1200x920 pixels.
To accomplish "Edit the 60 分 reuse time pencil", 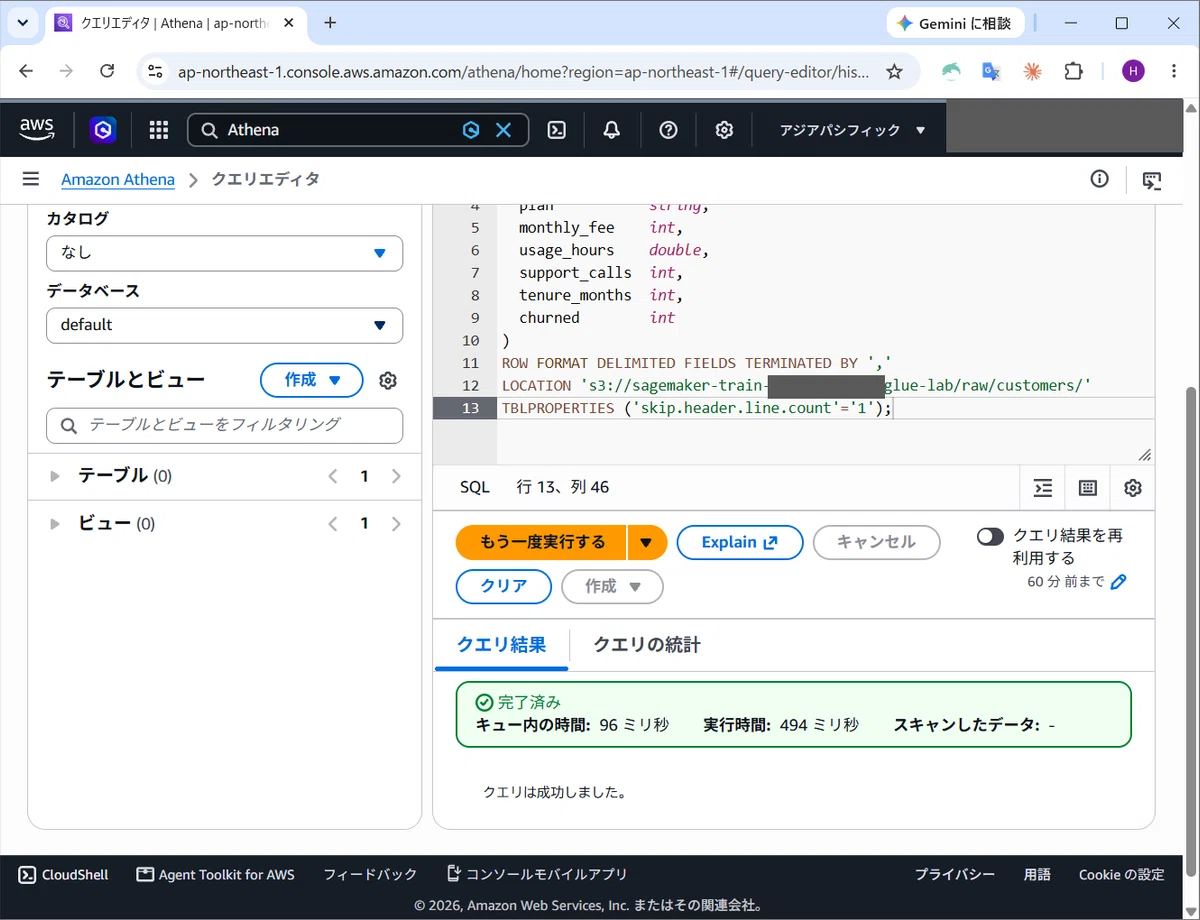I will click(1119, 581).
